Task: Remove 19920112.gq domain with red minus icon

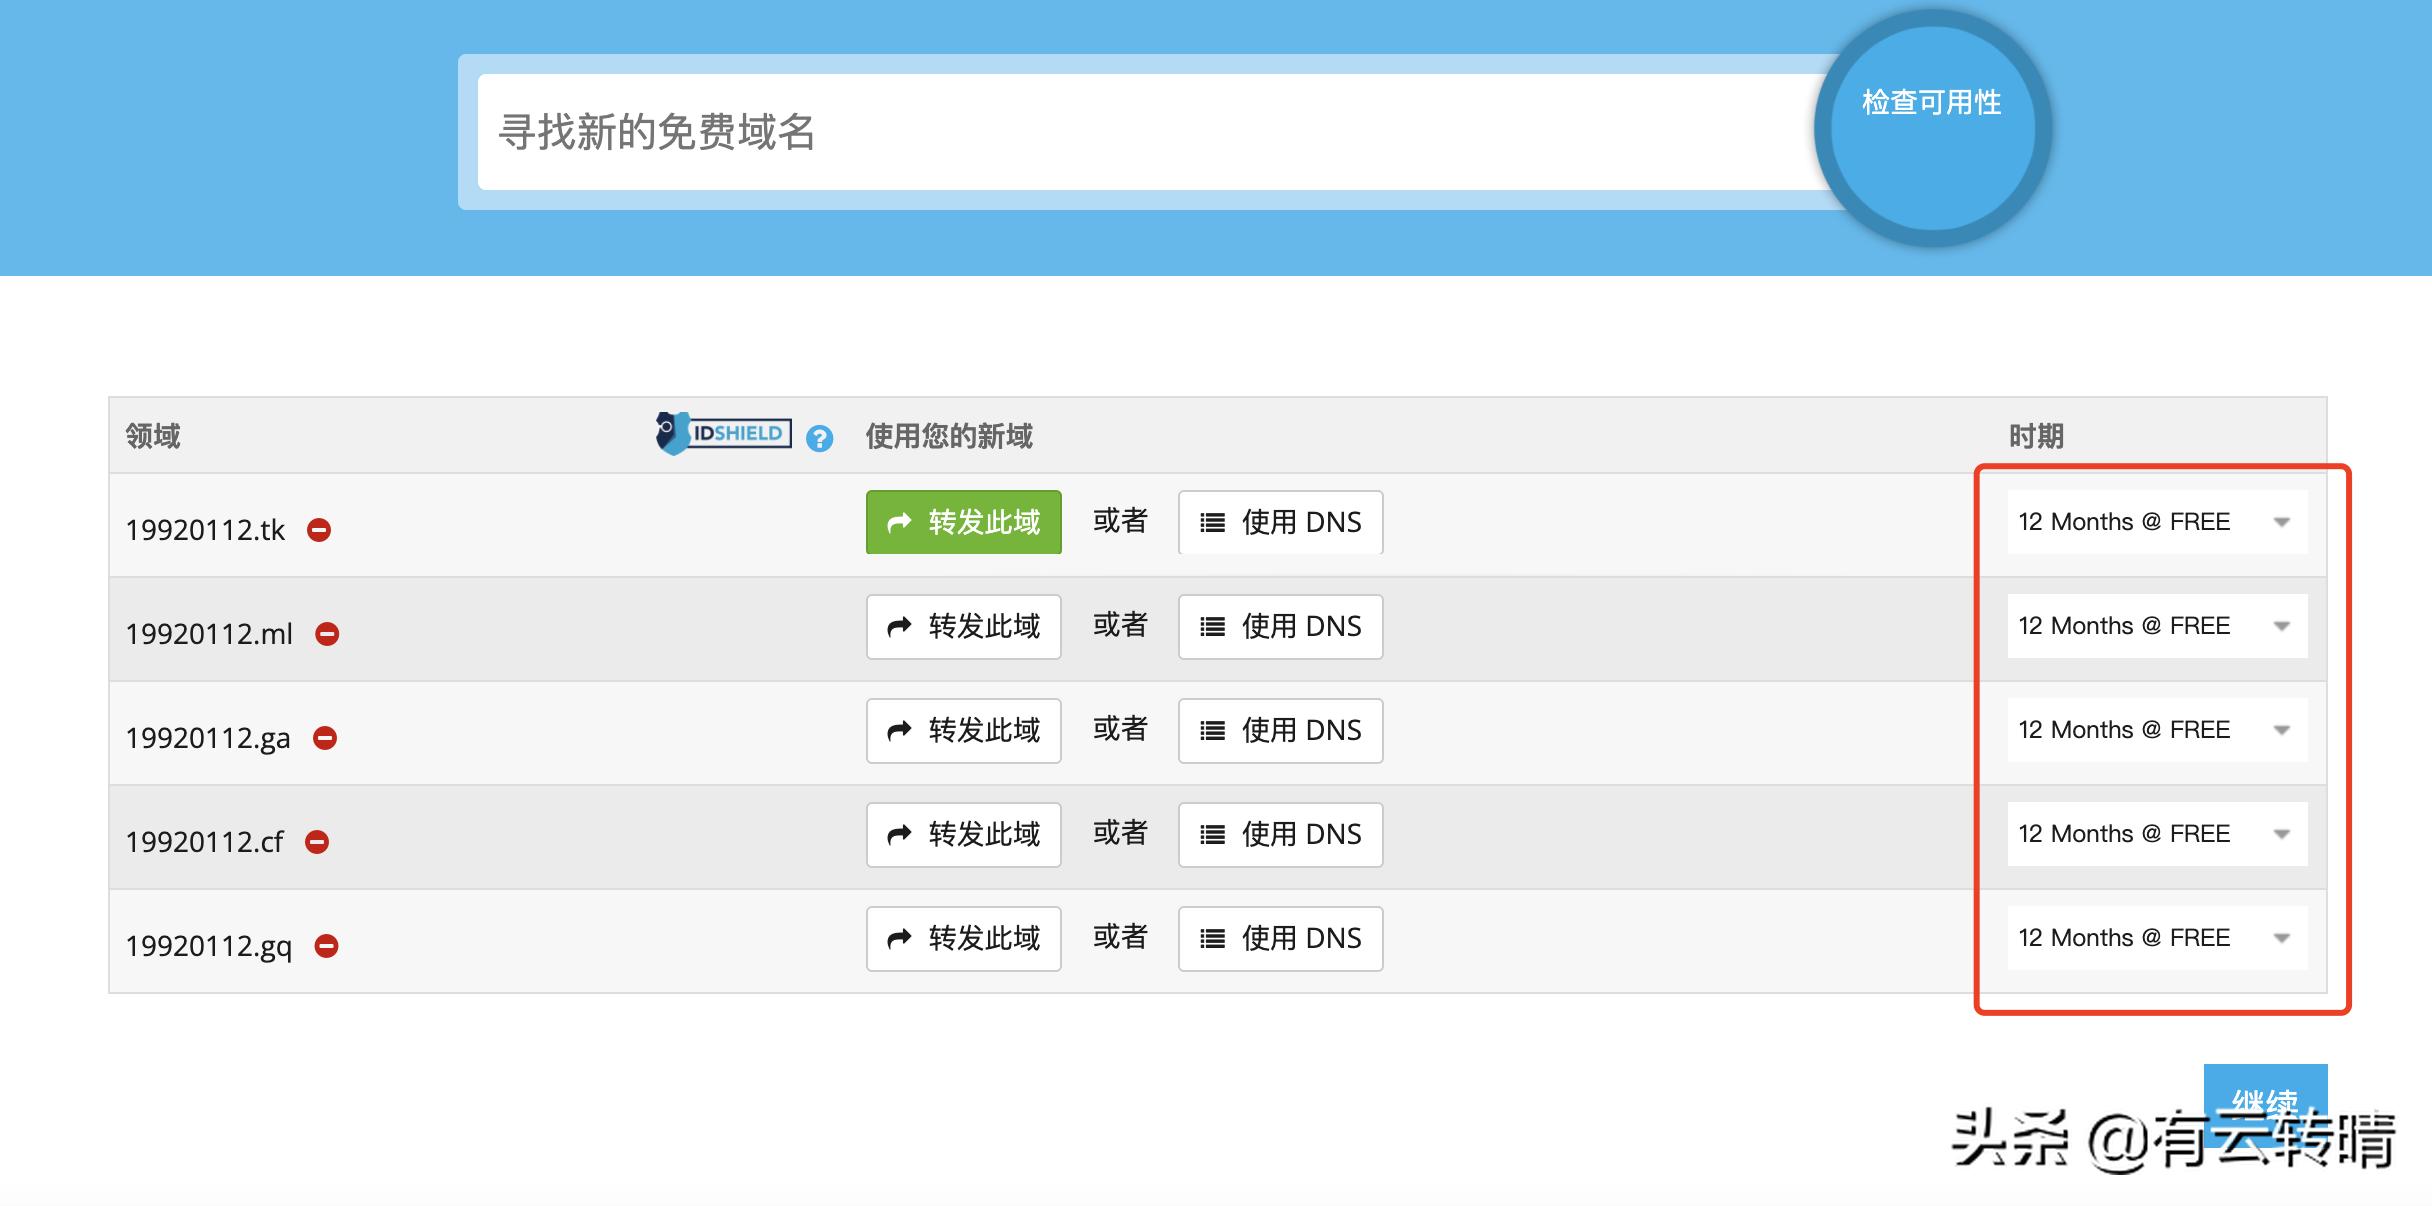Action: [326, 946]
